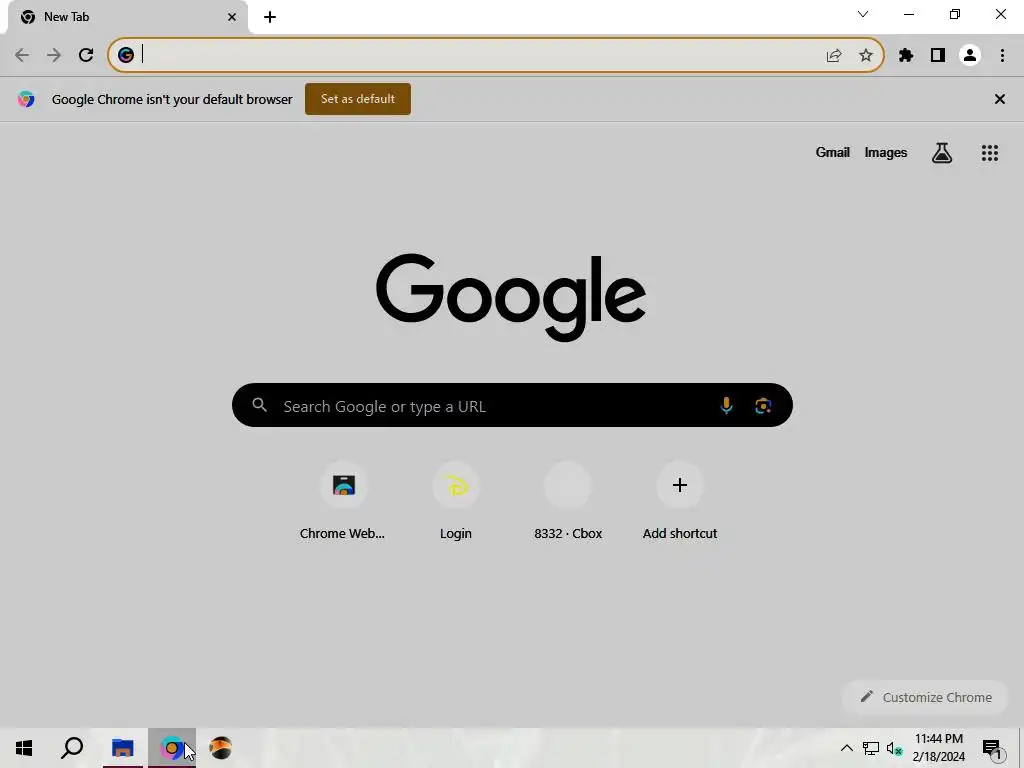Viewport: 1024px width, 768px height.
Task: Share this page via the share icon
Action: pyautogui.click(x=834, y=56)
